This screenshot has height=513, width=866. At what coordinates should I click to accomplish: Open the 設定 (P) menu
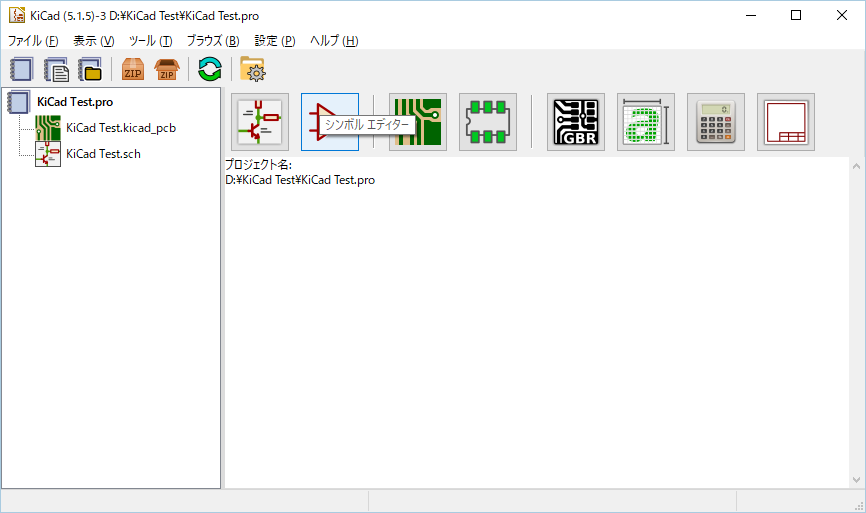(274, 41)
